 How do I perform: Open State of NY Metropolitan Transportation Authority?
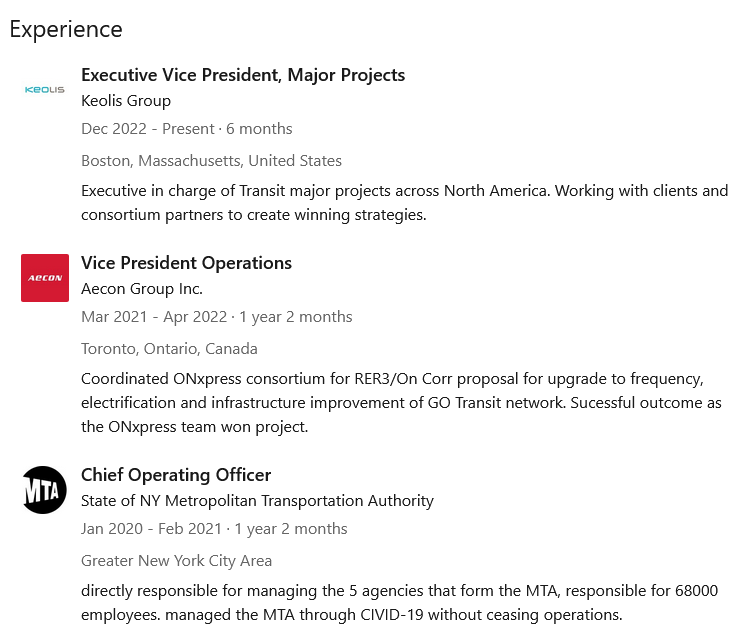pyautogui.click(x=257, y=501)
